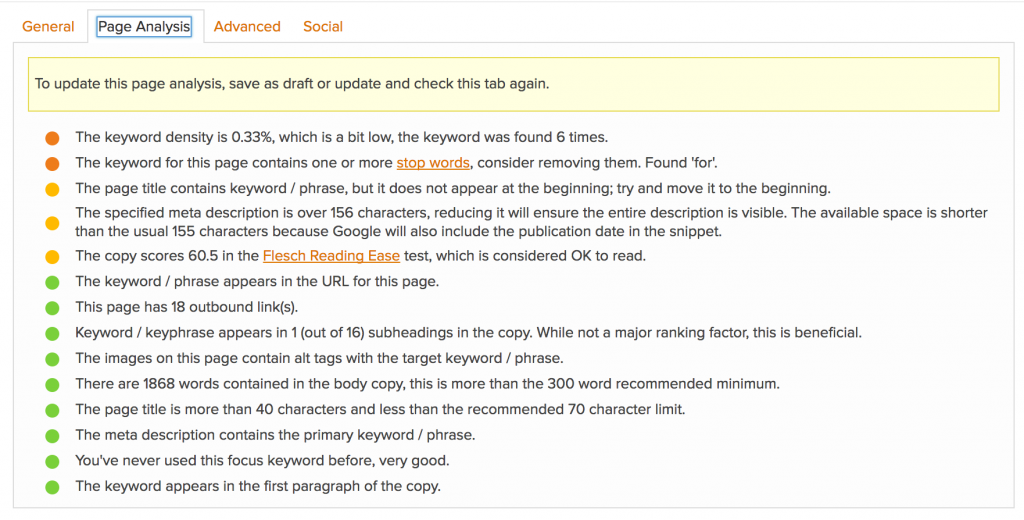1024x520 pixels.
Task: Select the Page Analysis tab
Action: pos(144,27)
